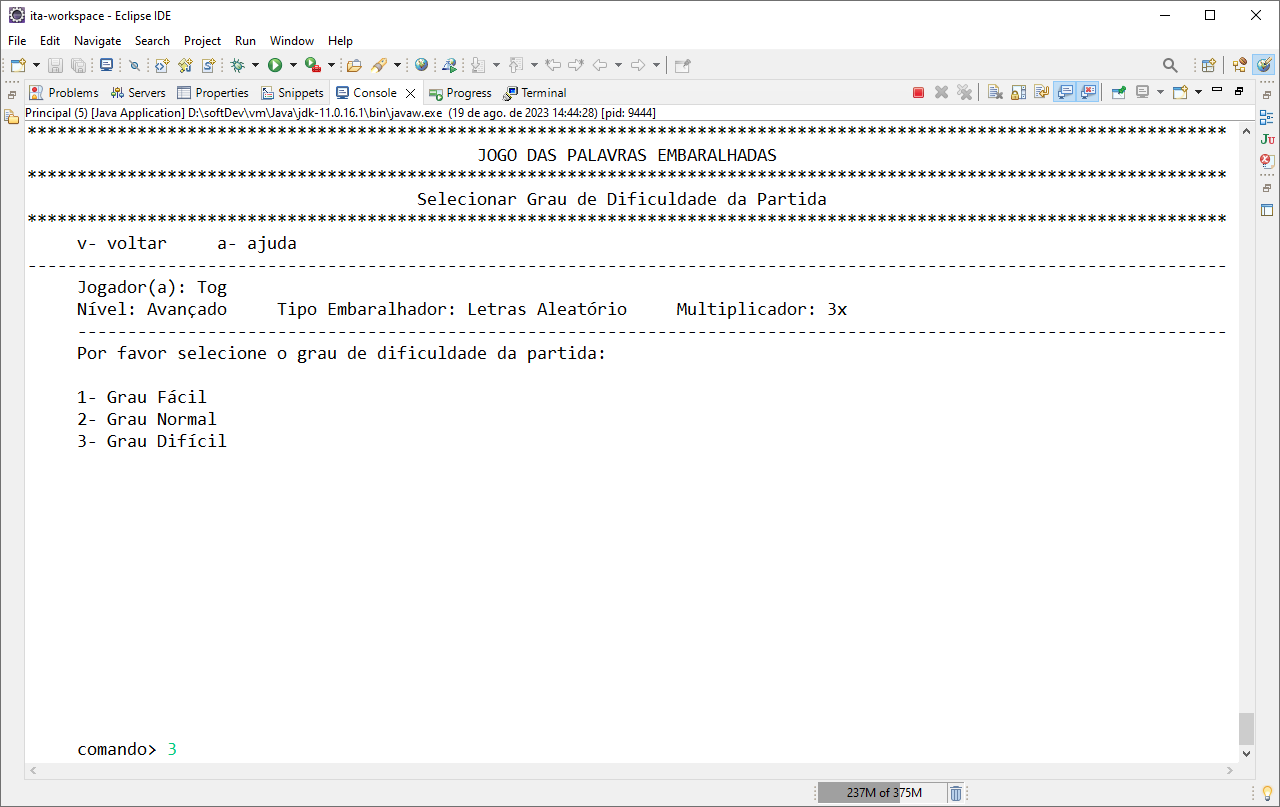The height and width of the screenshot is (807, 1280).
Task: Toggle Show Console on Standard Error
Action: pyautogui.click(x=1088, y=92)
